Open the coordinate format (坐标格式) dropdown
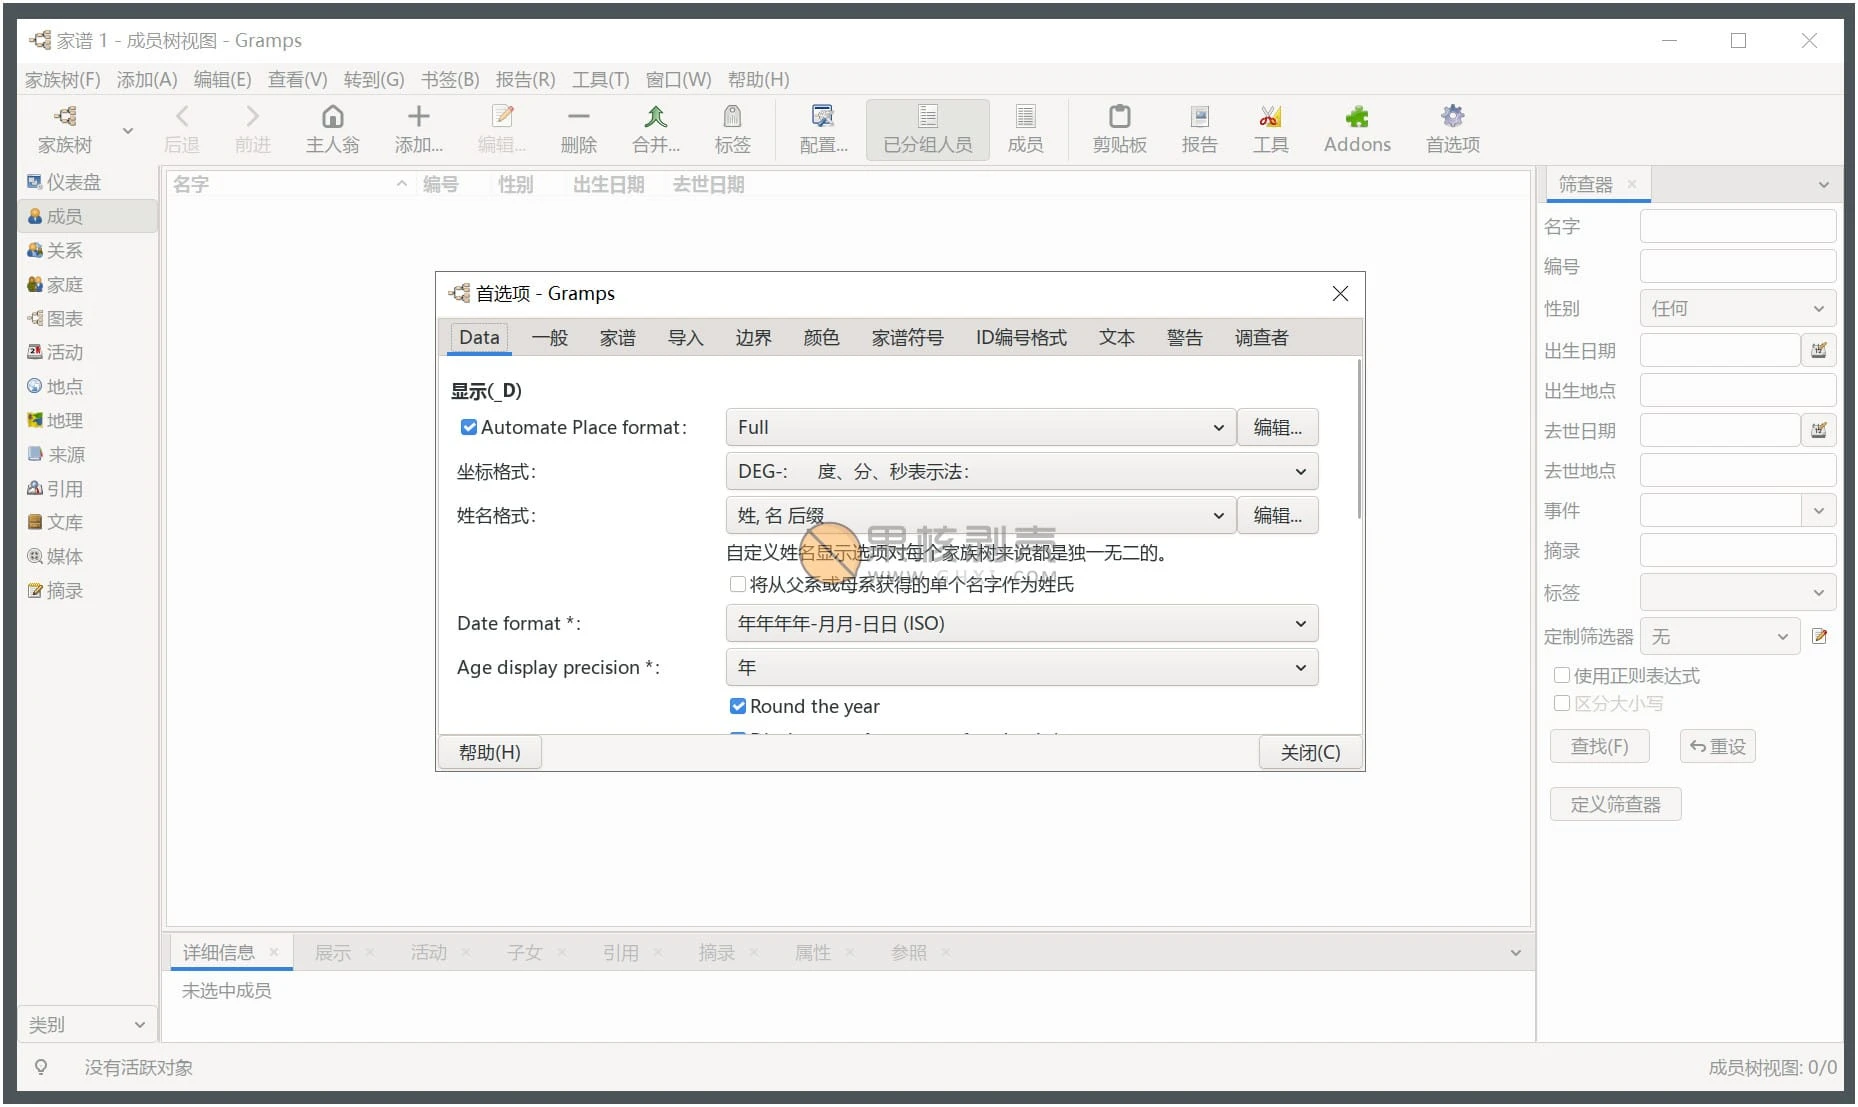 (1021, 472)
